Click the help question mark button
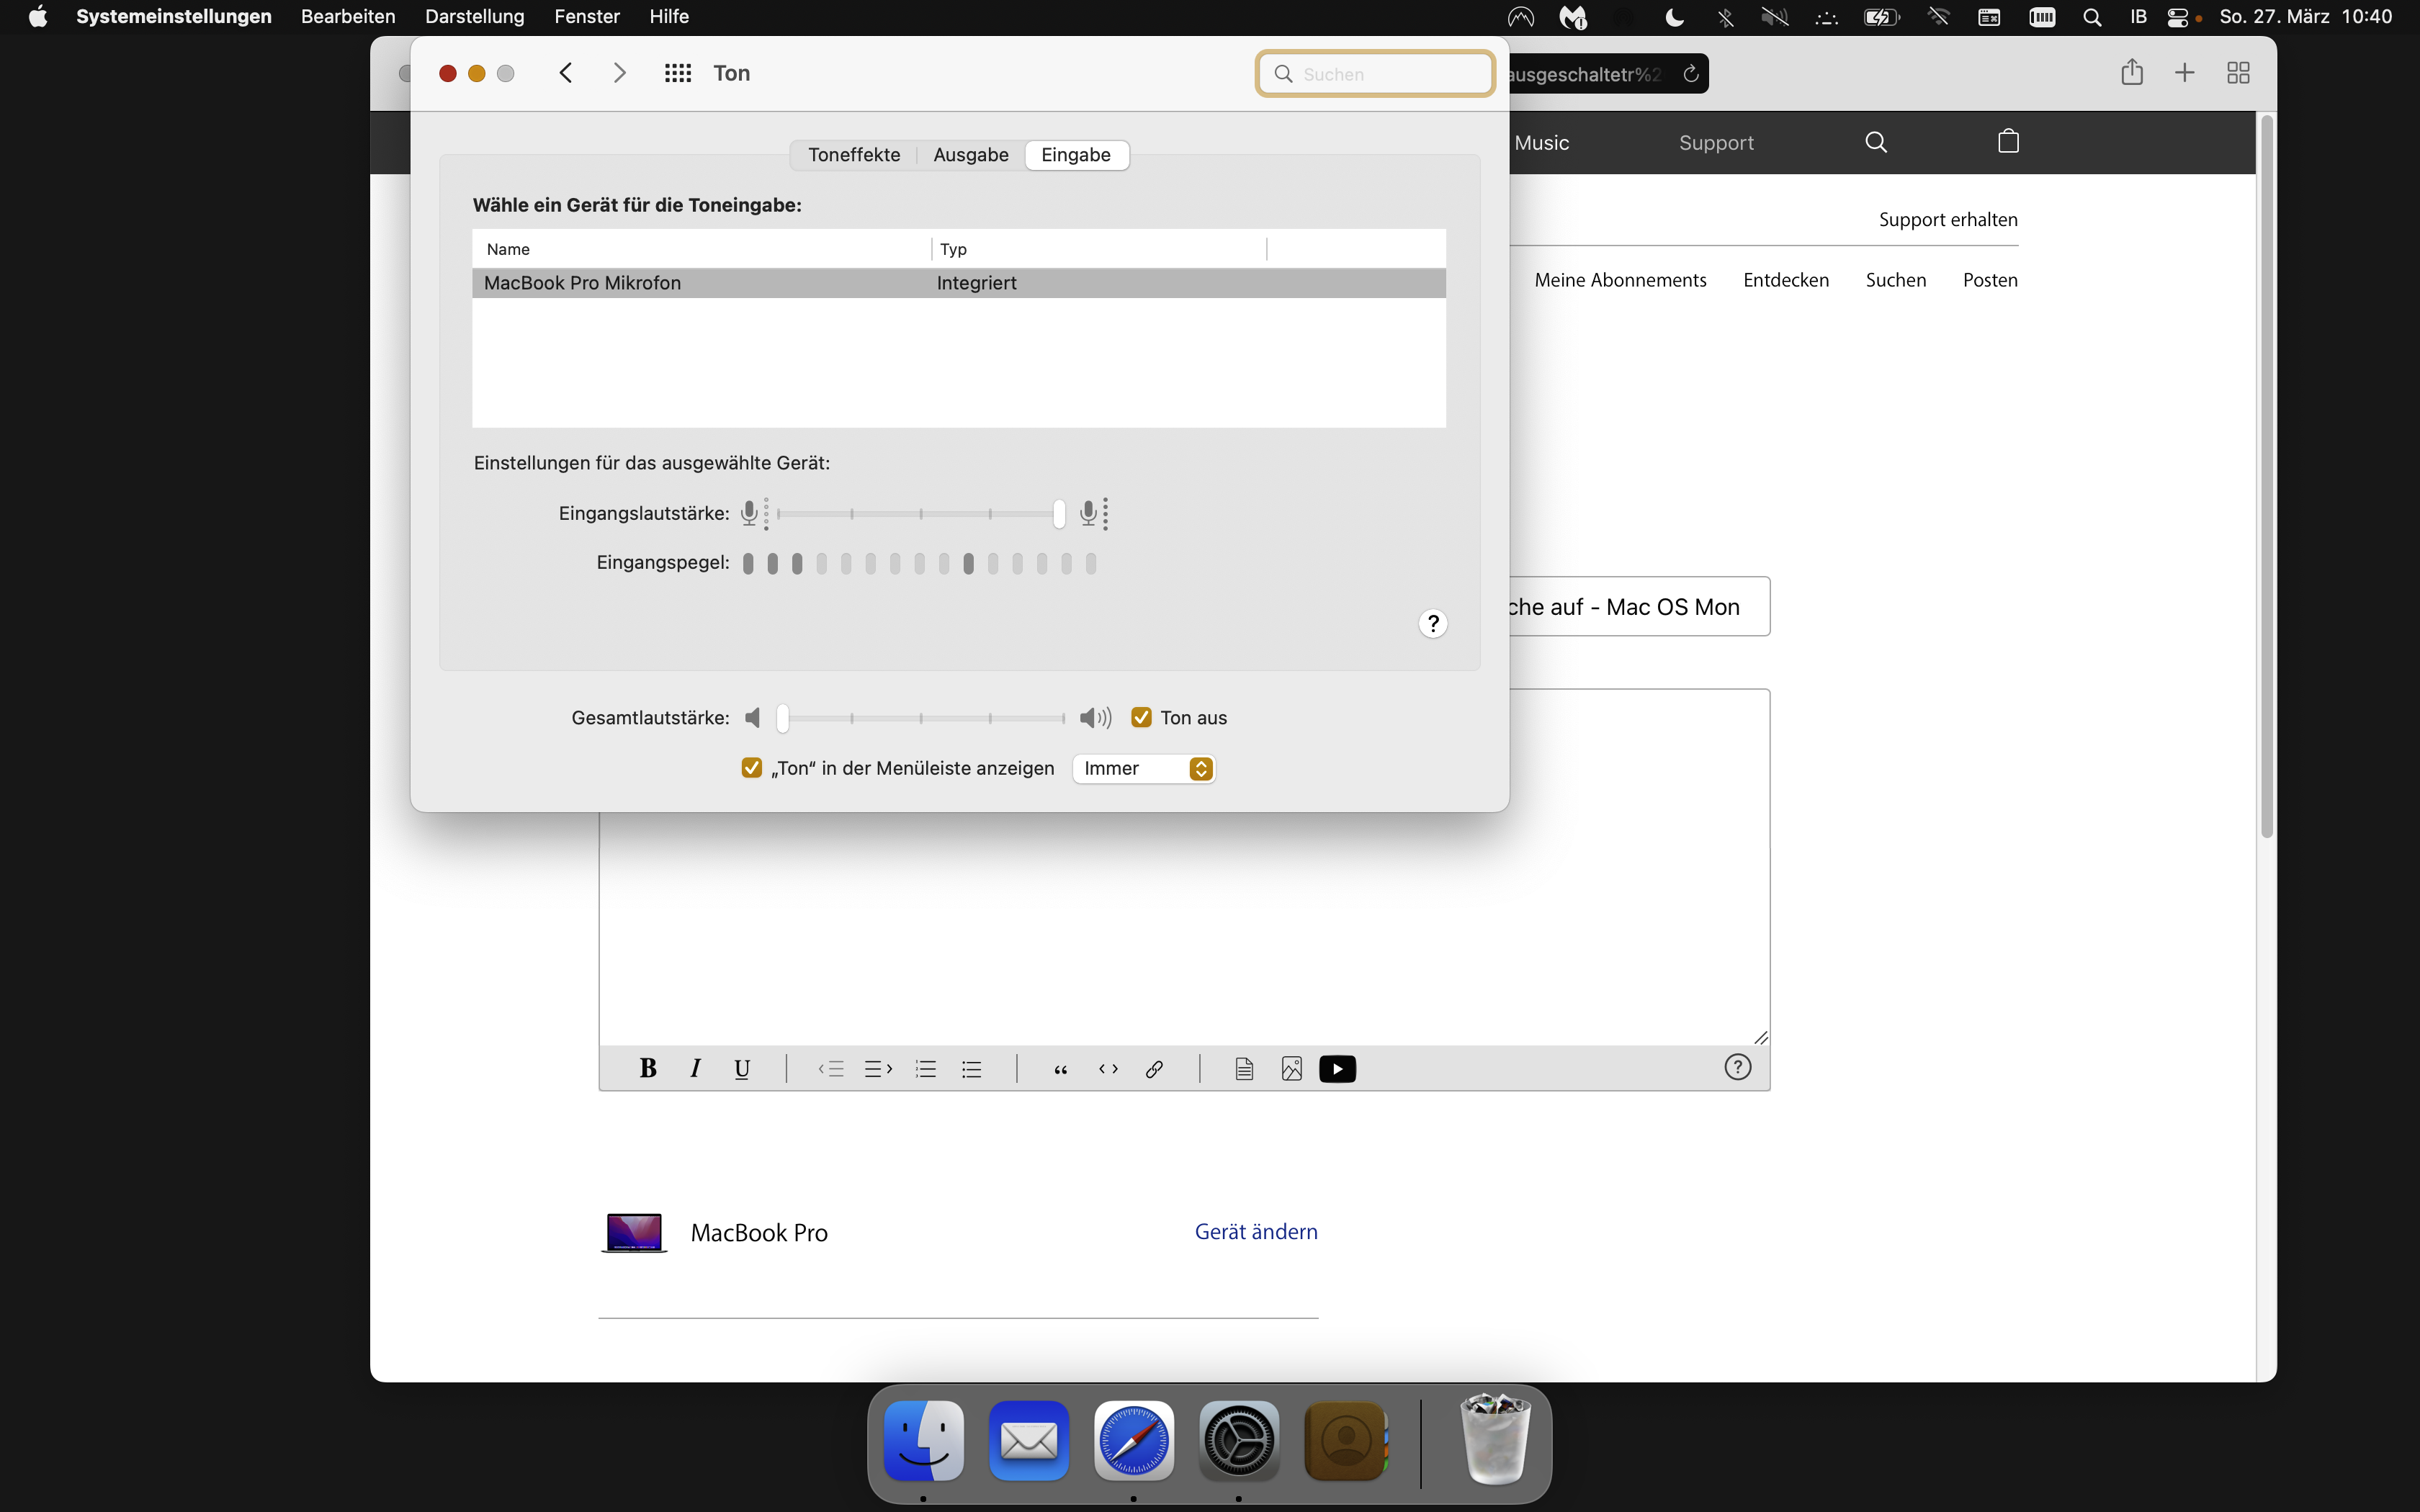 [x=1433, y=624]
